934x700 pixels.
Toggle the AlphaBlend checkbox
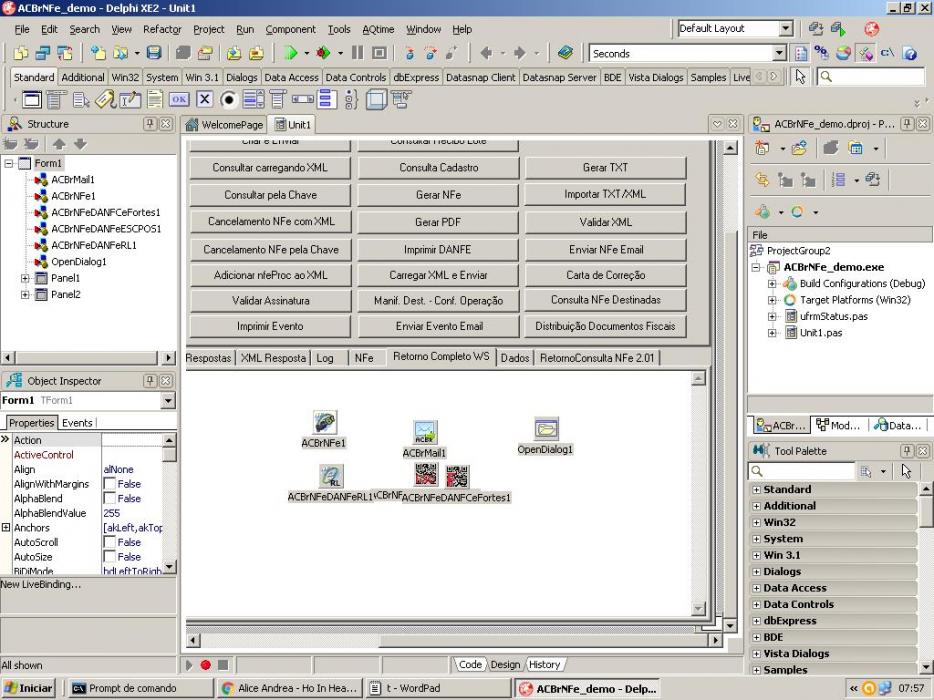110,499
